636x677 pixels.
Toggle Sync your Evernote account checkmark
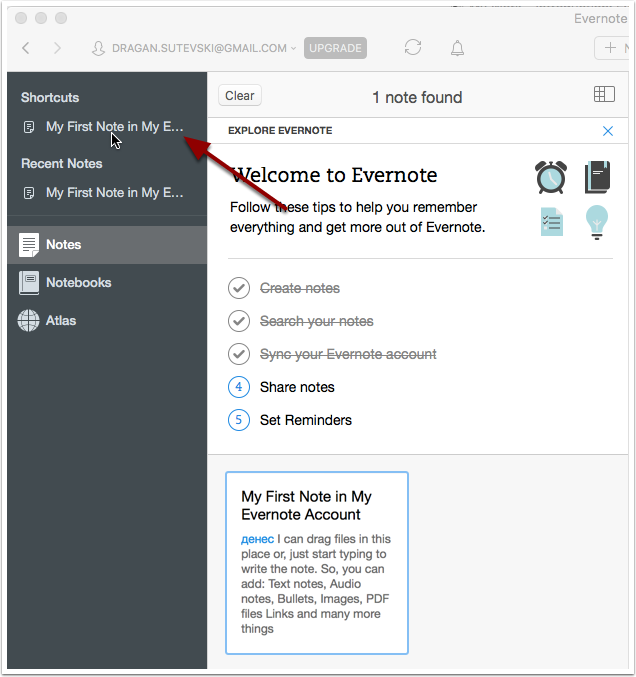click(x=239, y=355)
